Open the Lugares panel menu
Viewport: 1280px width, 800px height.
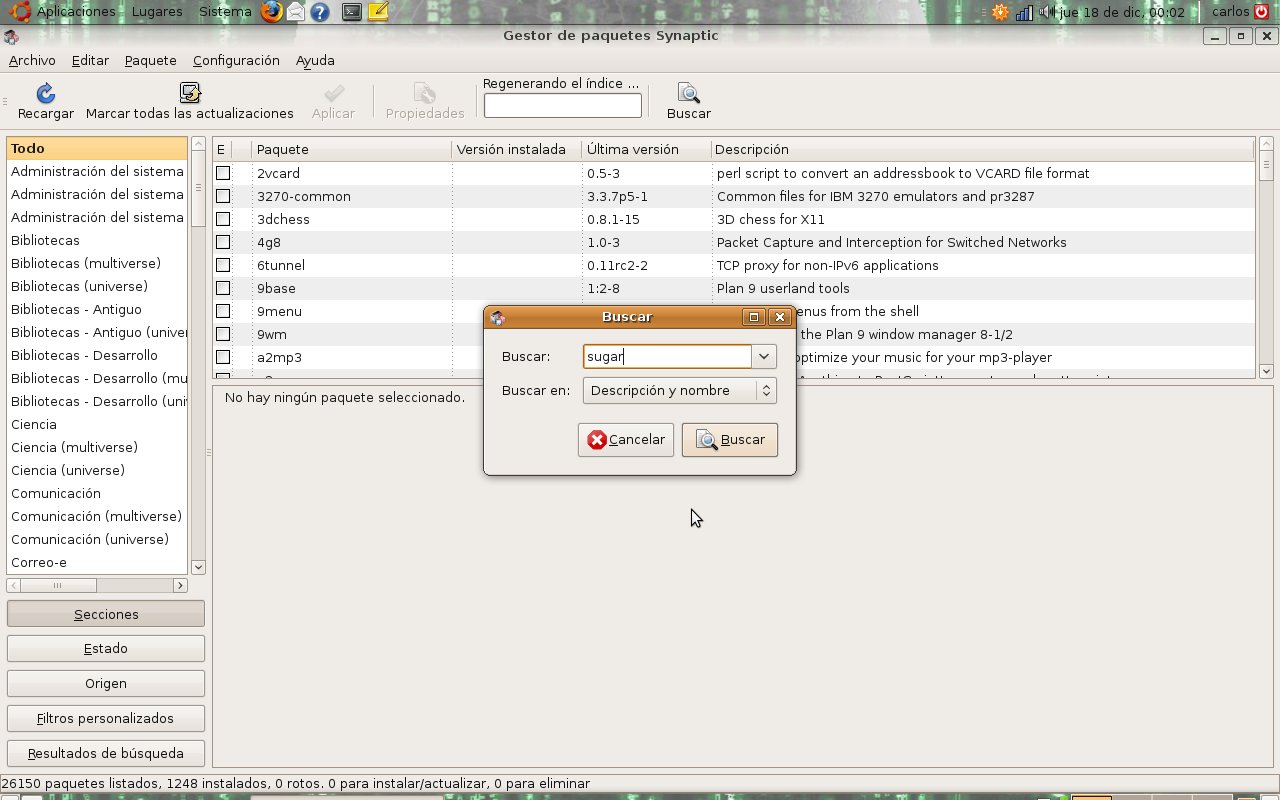(157, 12)
